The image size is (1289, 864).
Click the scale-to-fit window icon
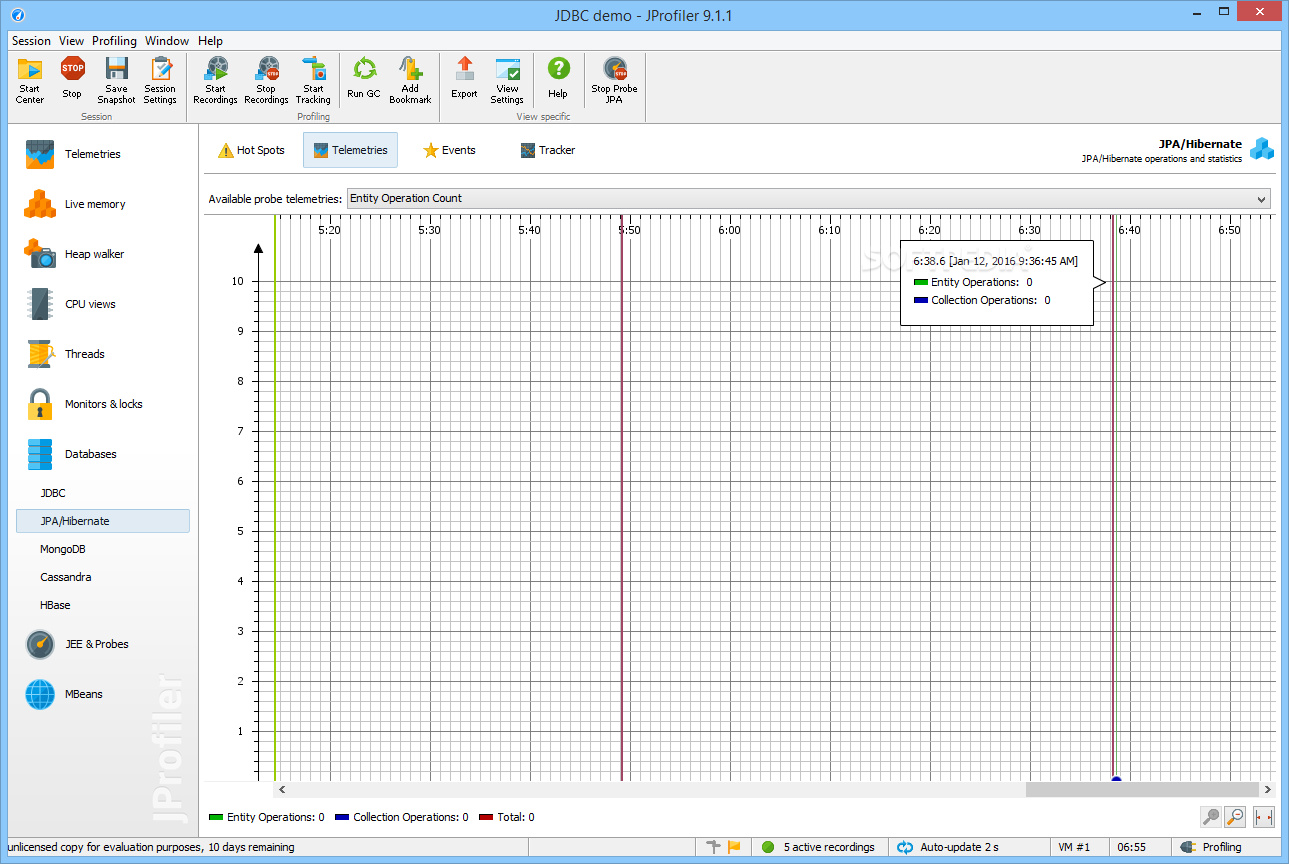pyautogui.click(x=1264, y=817)
